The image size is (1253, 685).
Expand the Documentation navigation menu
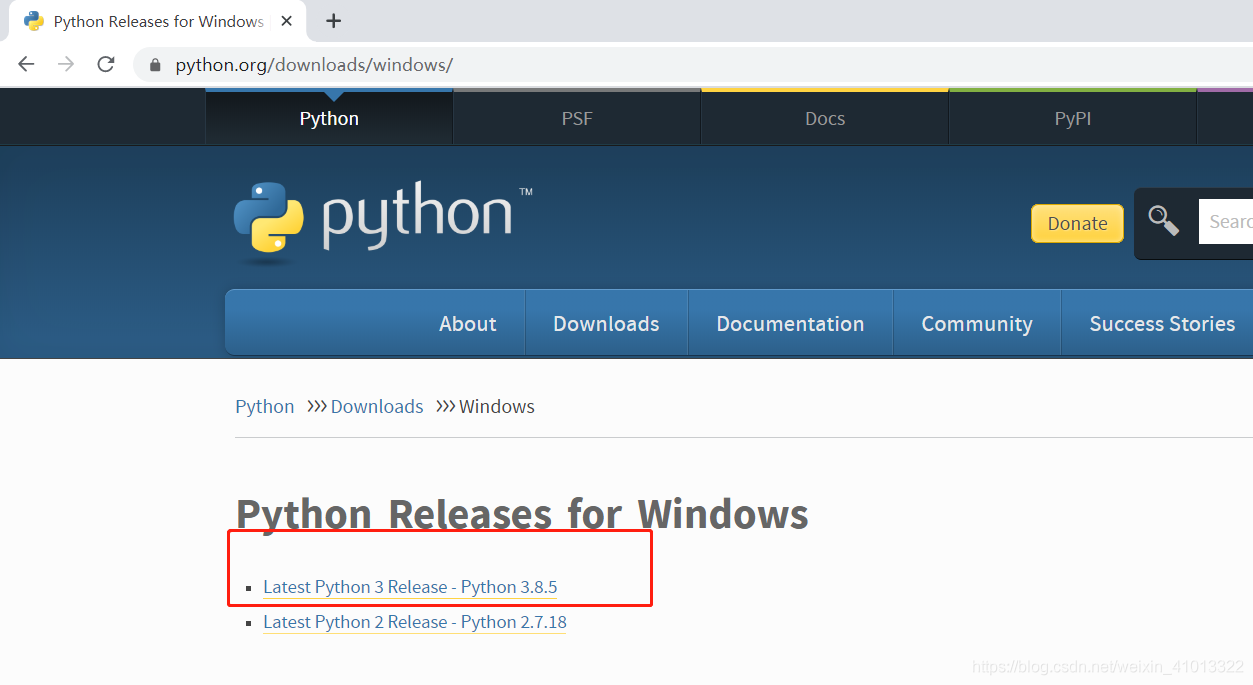790,324
